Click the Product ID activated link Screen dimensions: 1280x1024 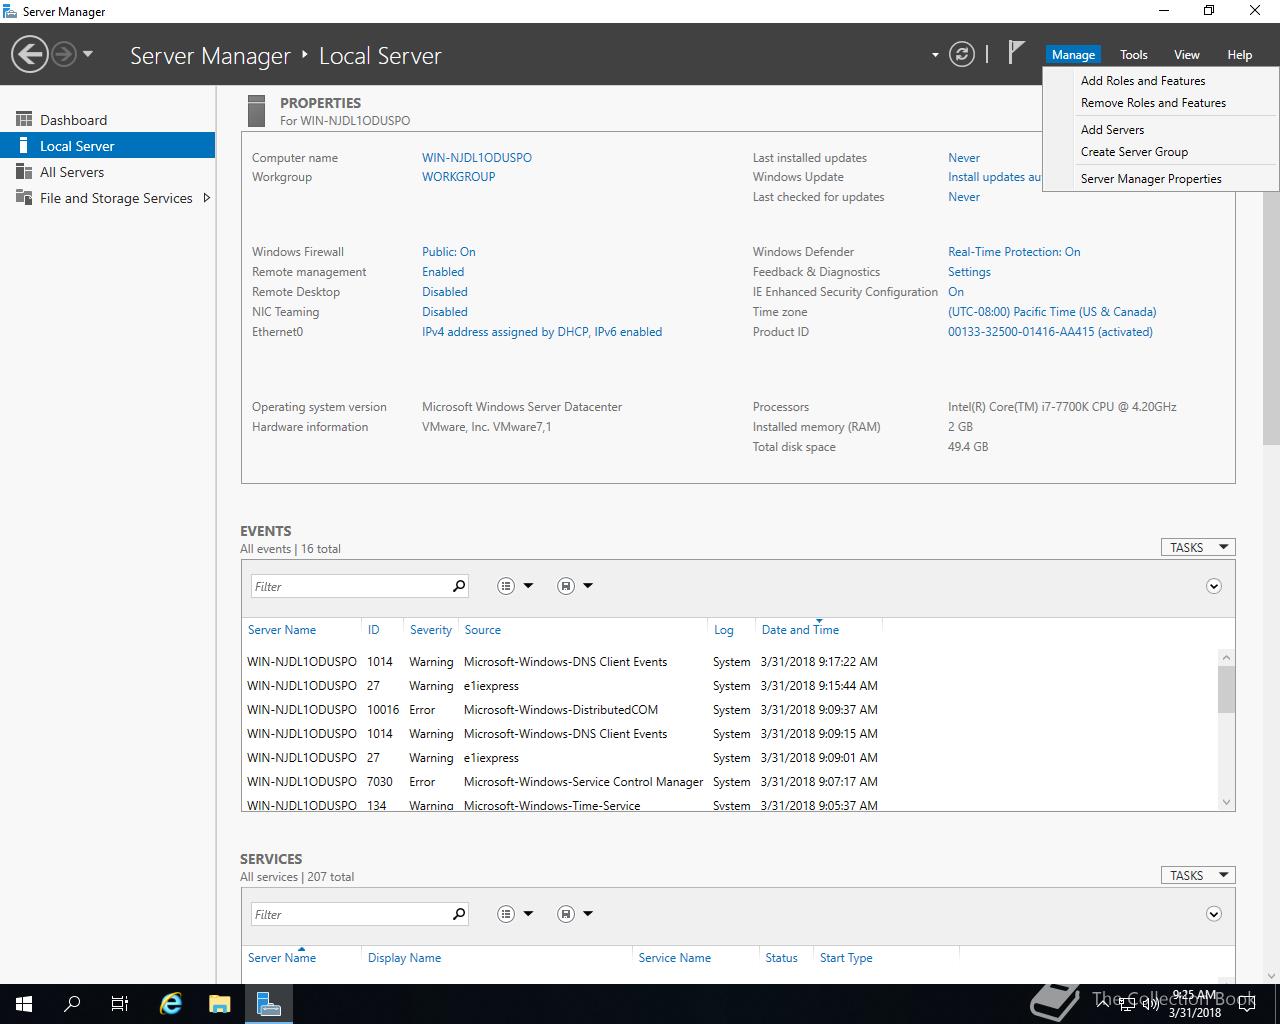point(1050,332)
